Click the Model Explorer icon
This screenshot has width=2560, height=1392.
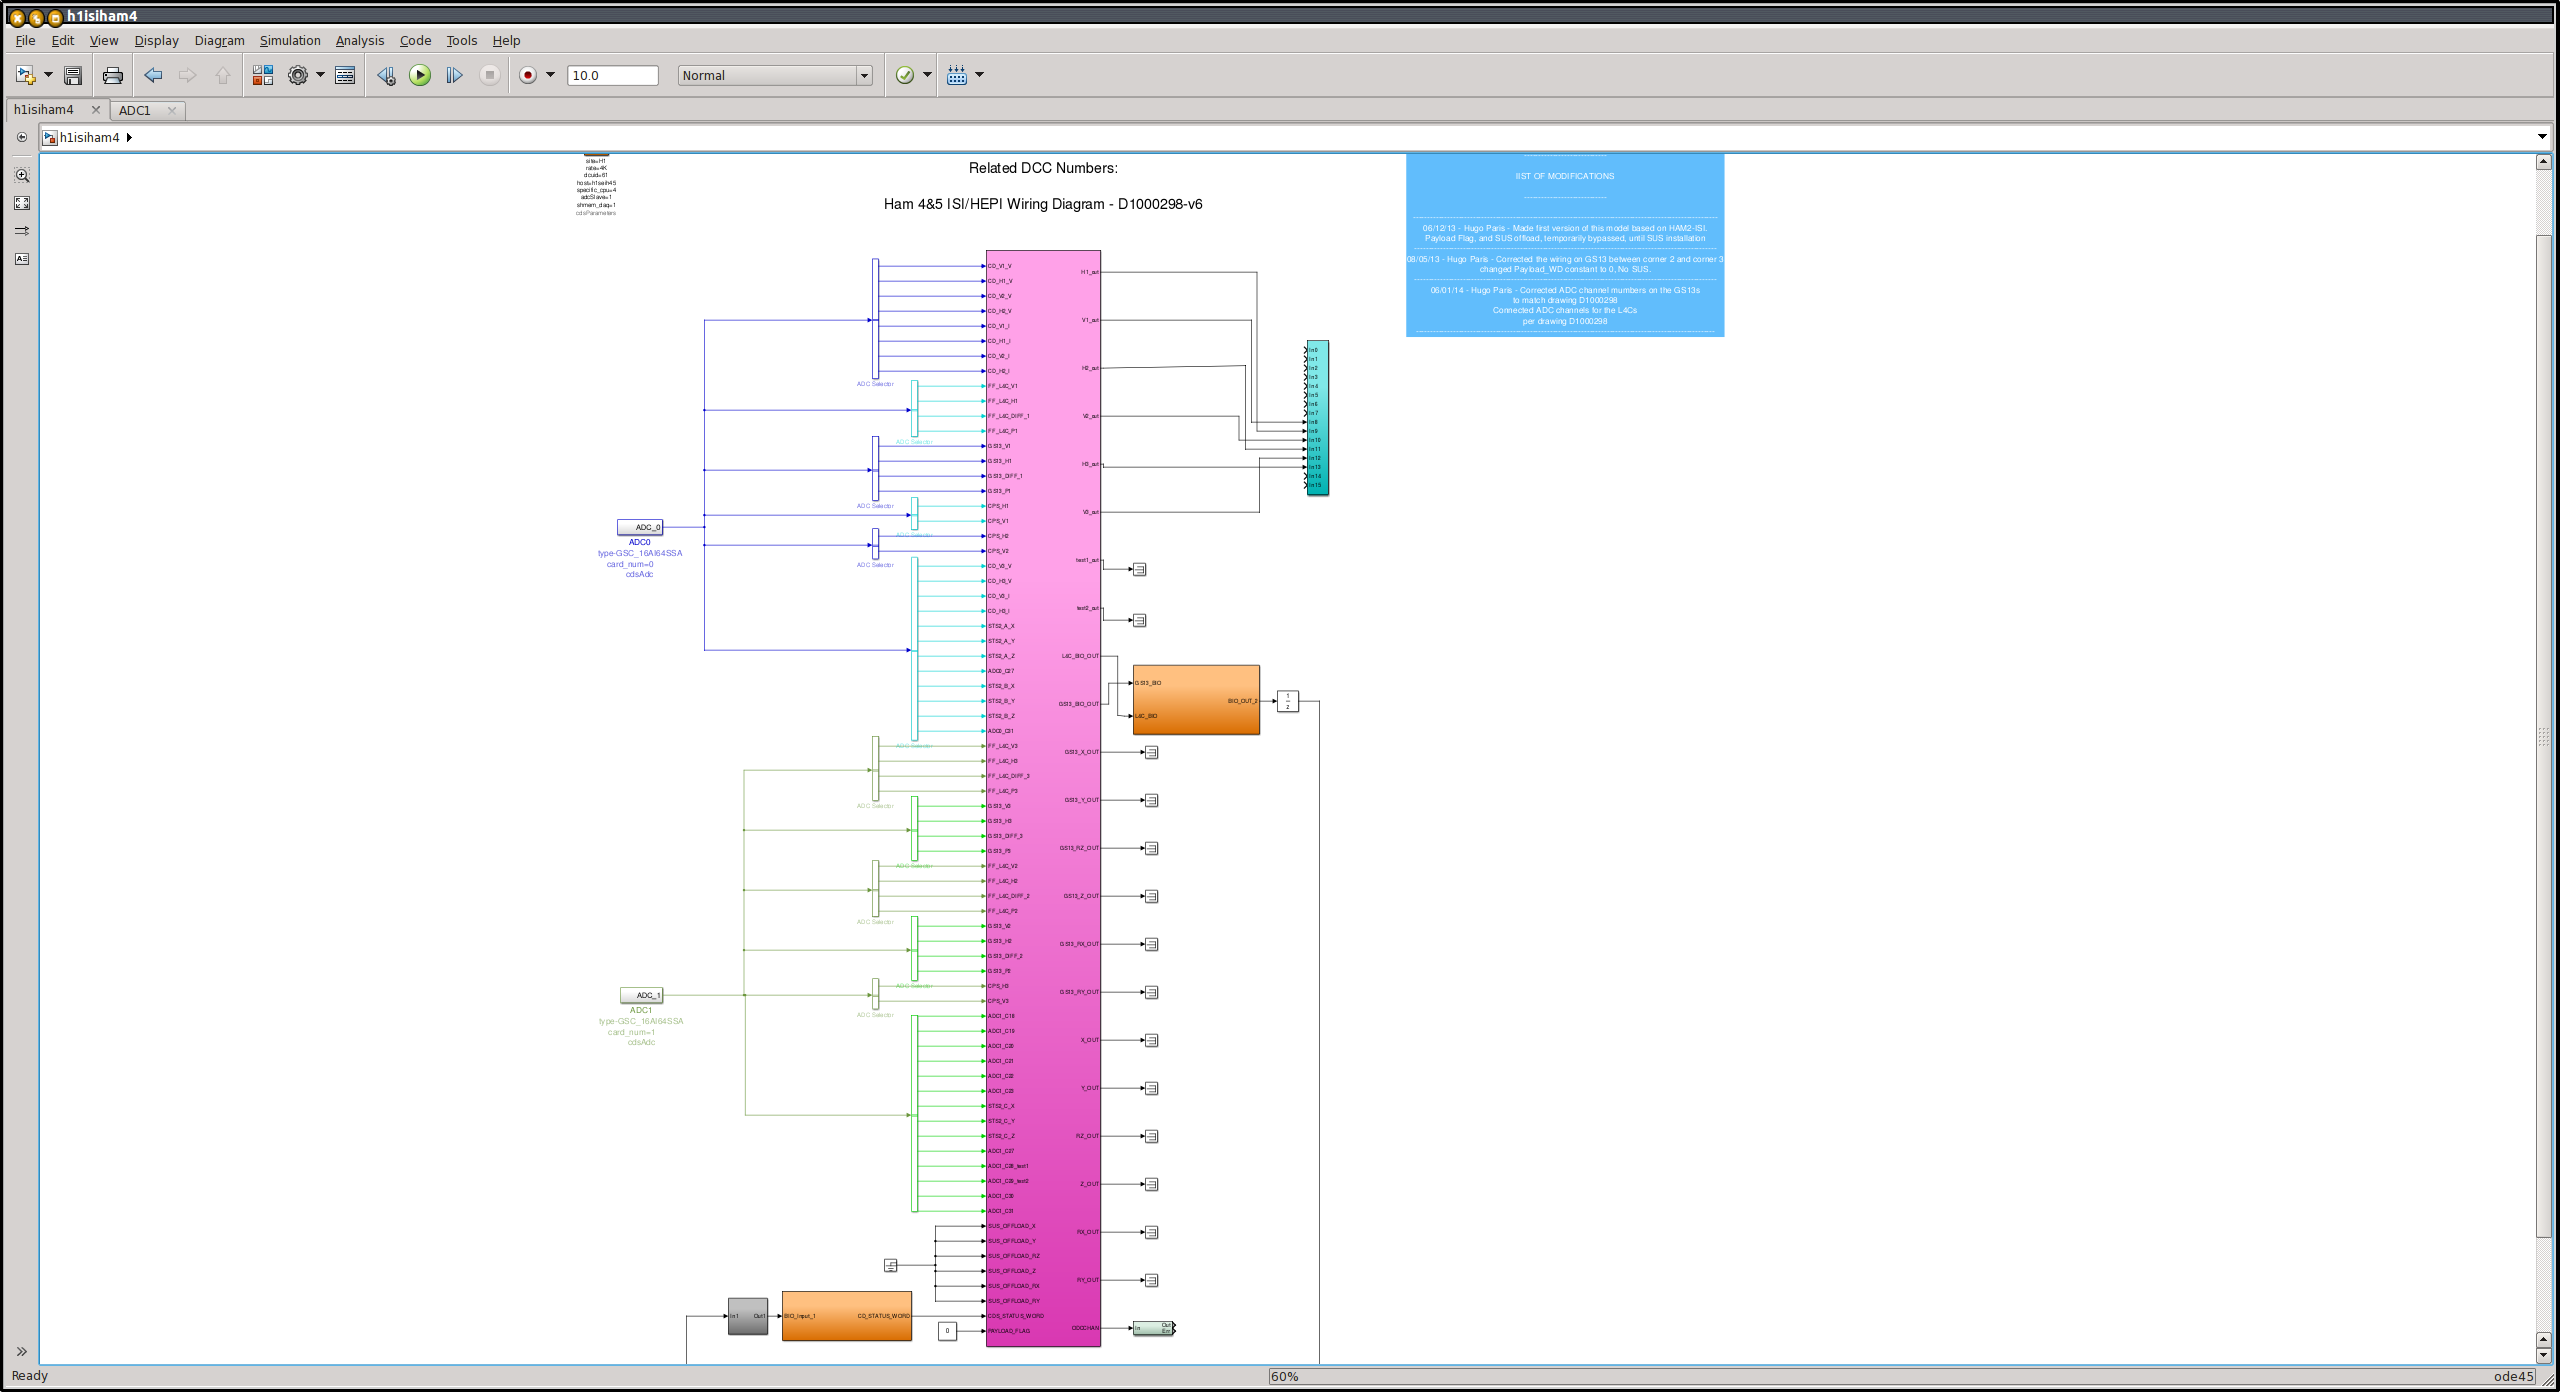click(345, 75)
